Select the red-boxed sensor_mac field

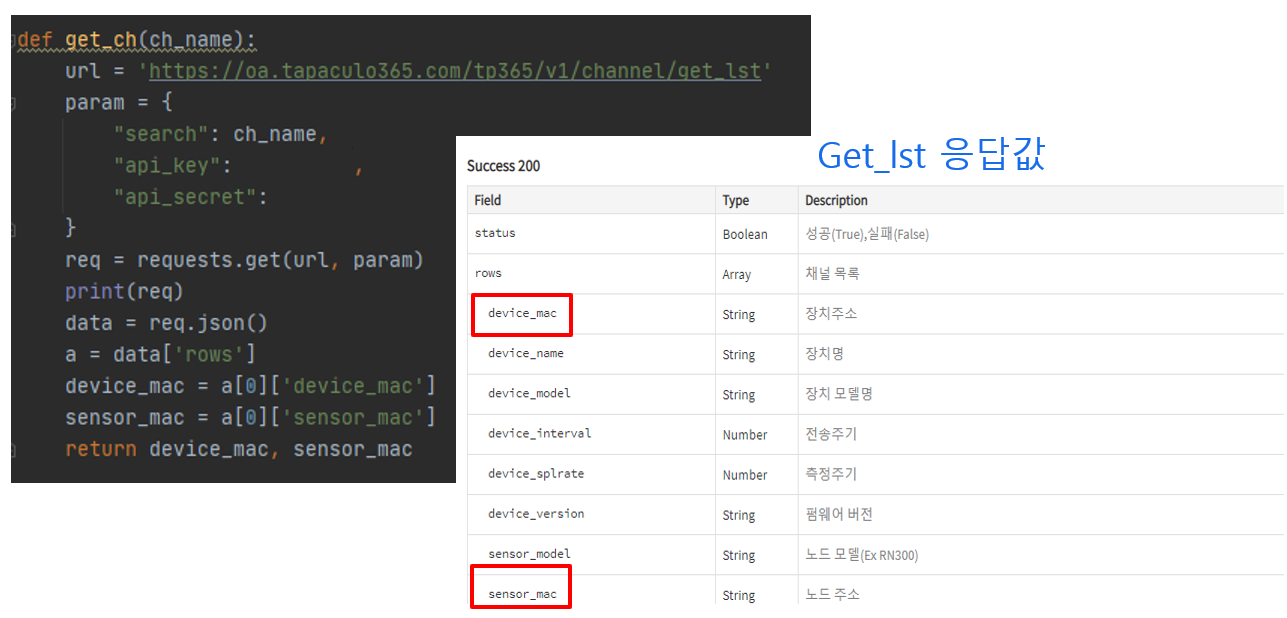[x=520, y=593]
